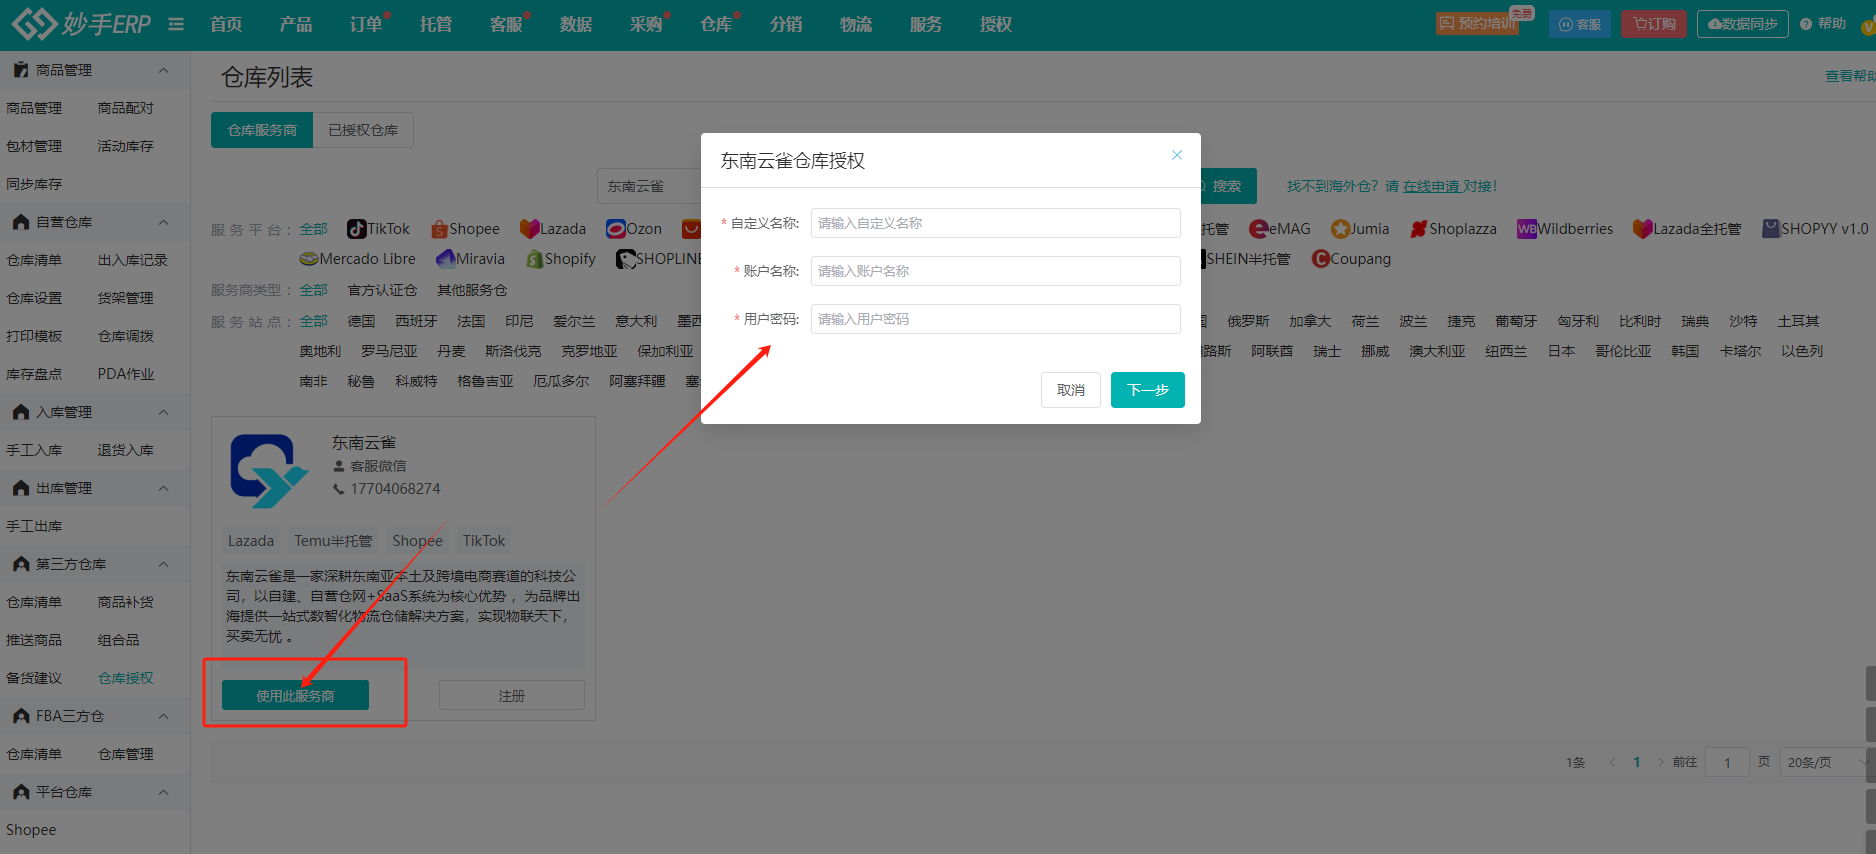Collapse the 平台仓库 sidebar section
This screenshot has height=854, width=1876.
[164, 792]
